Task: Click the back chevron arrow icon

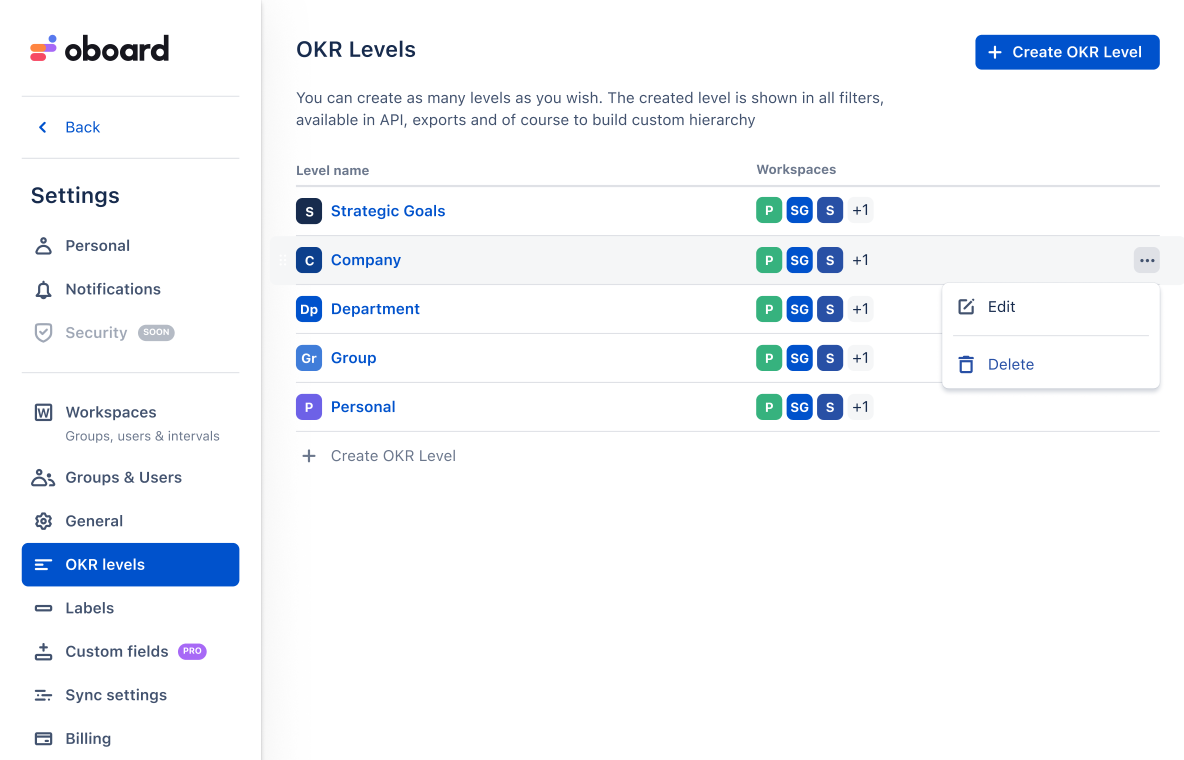Action: (43, 127)
